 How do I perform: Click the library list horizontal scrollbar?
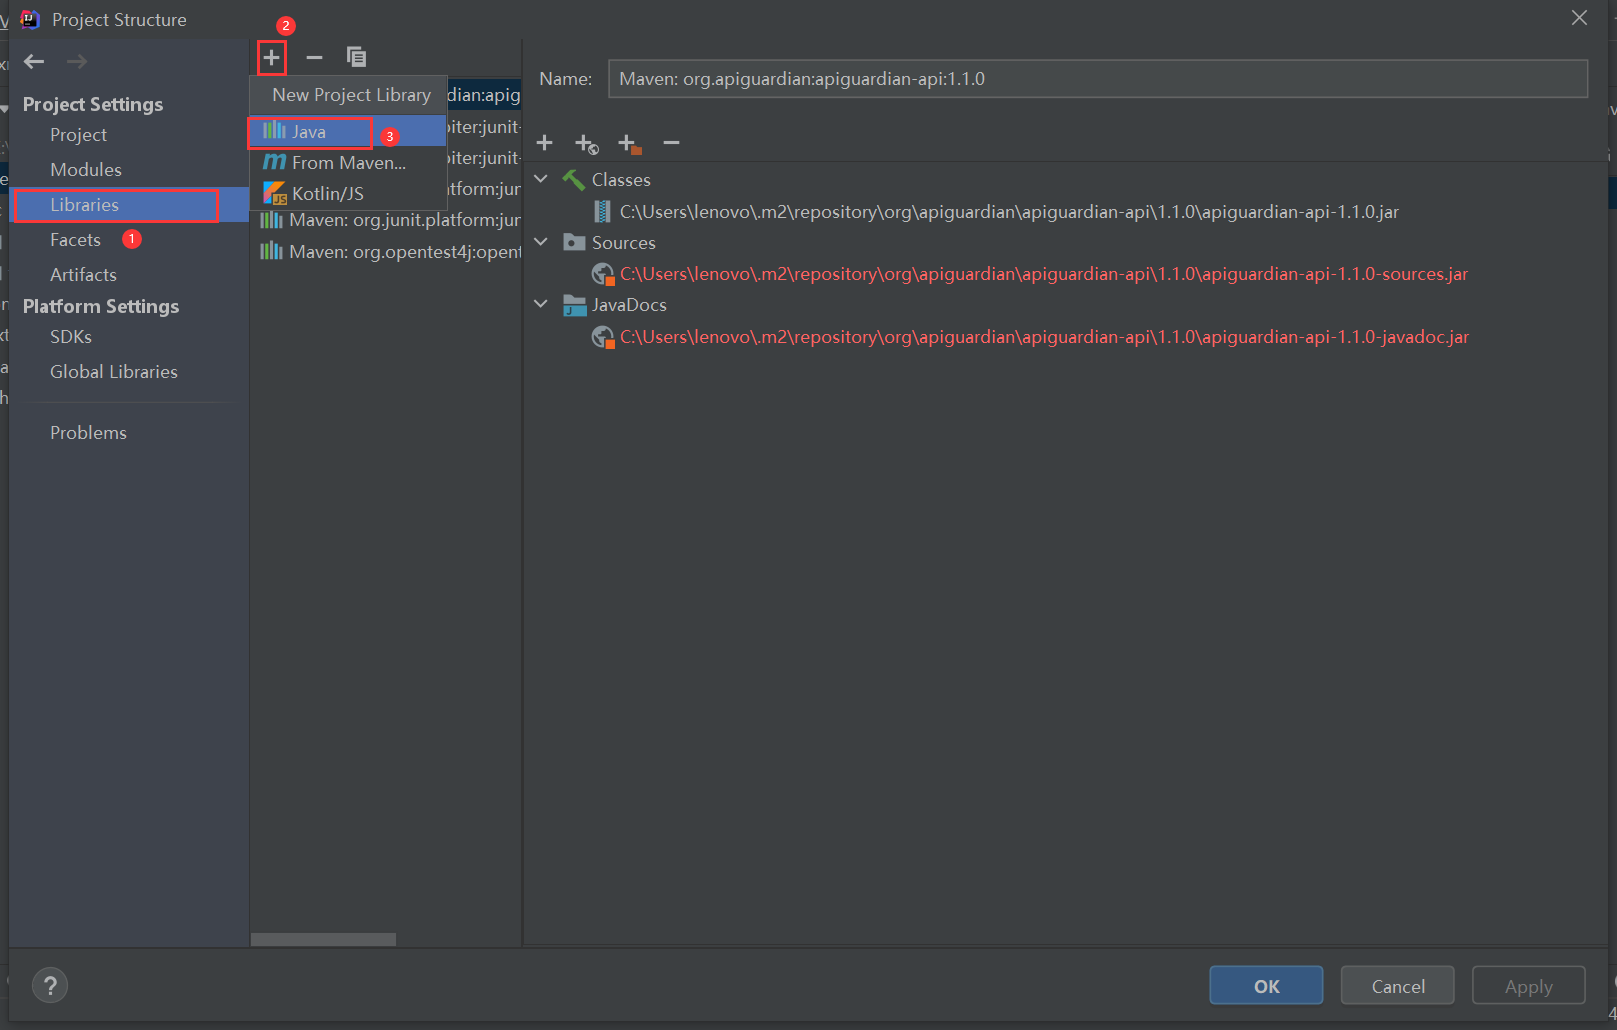[x=323, y=939]
